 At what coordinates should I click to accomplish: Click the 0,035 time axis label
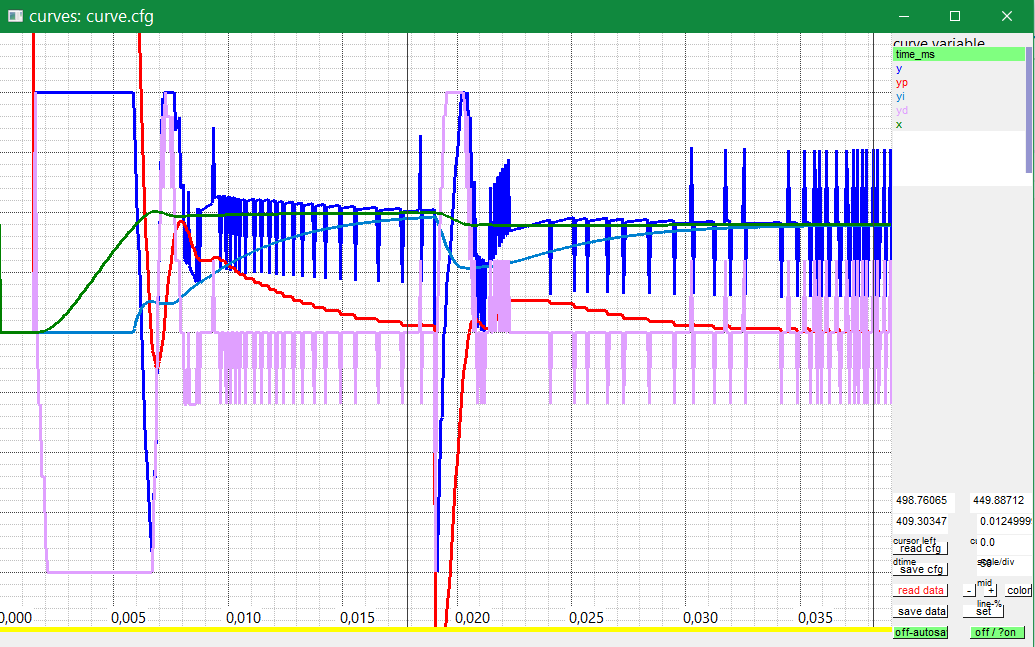pos(815,618)
